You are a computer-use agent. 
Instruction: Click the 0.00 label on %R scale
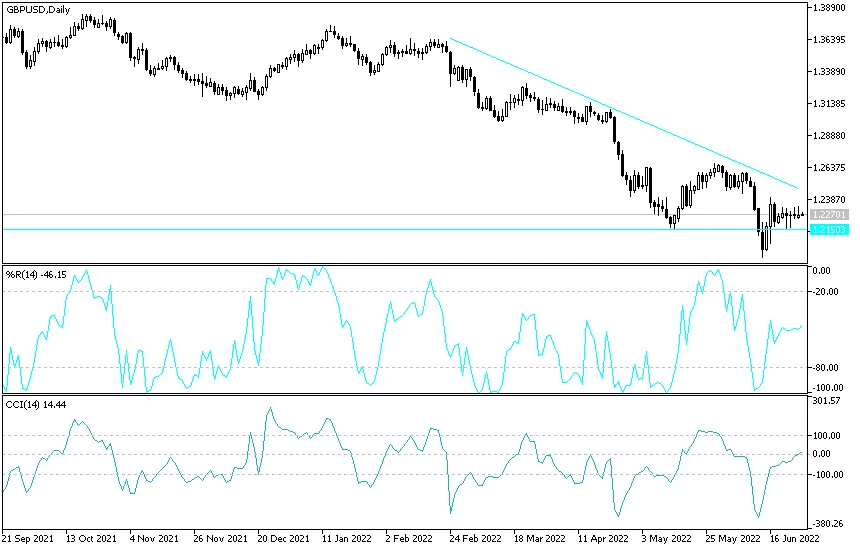(822, 271)
